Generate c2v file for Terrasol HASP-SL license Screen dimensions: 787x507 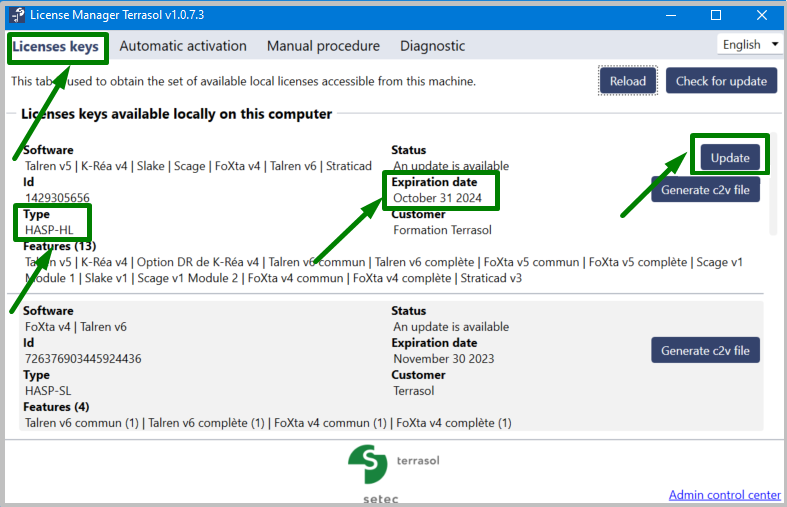click(705, 350)
